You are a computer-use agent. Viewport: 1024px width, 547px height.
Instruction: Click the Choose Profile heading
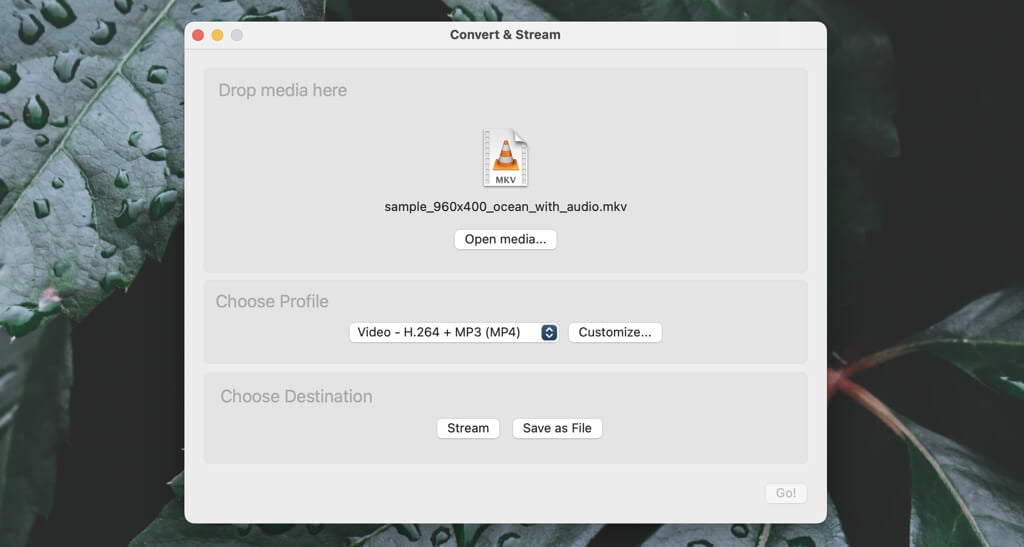pyautogui.click(x=272, y=302)
